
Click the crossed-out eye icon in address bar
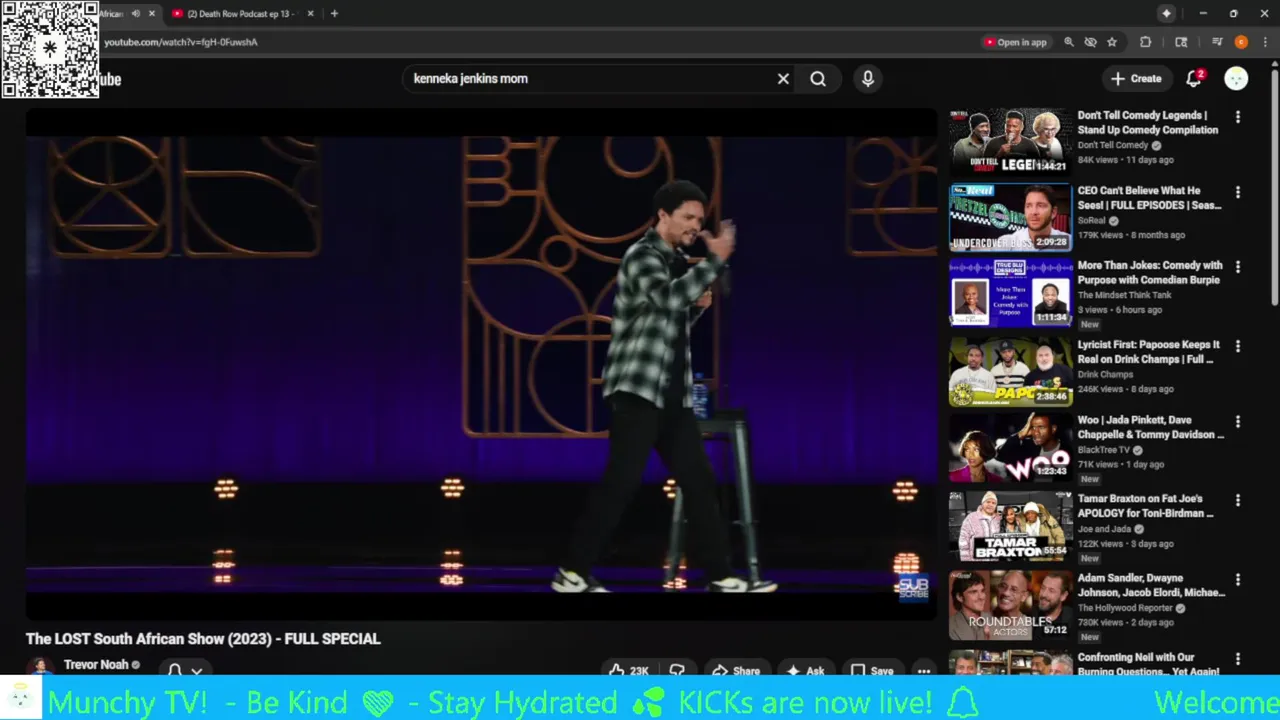pos(1090,42)
